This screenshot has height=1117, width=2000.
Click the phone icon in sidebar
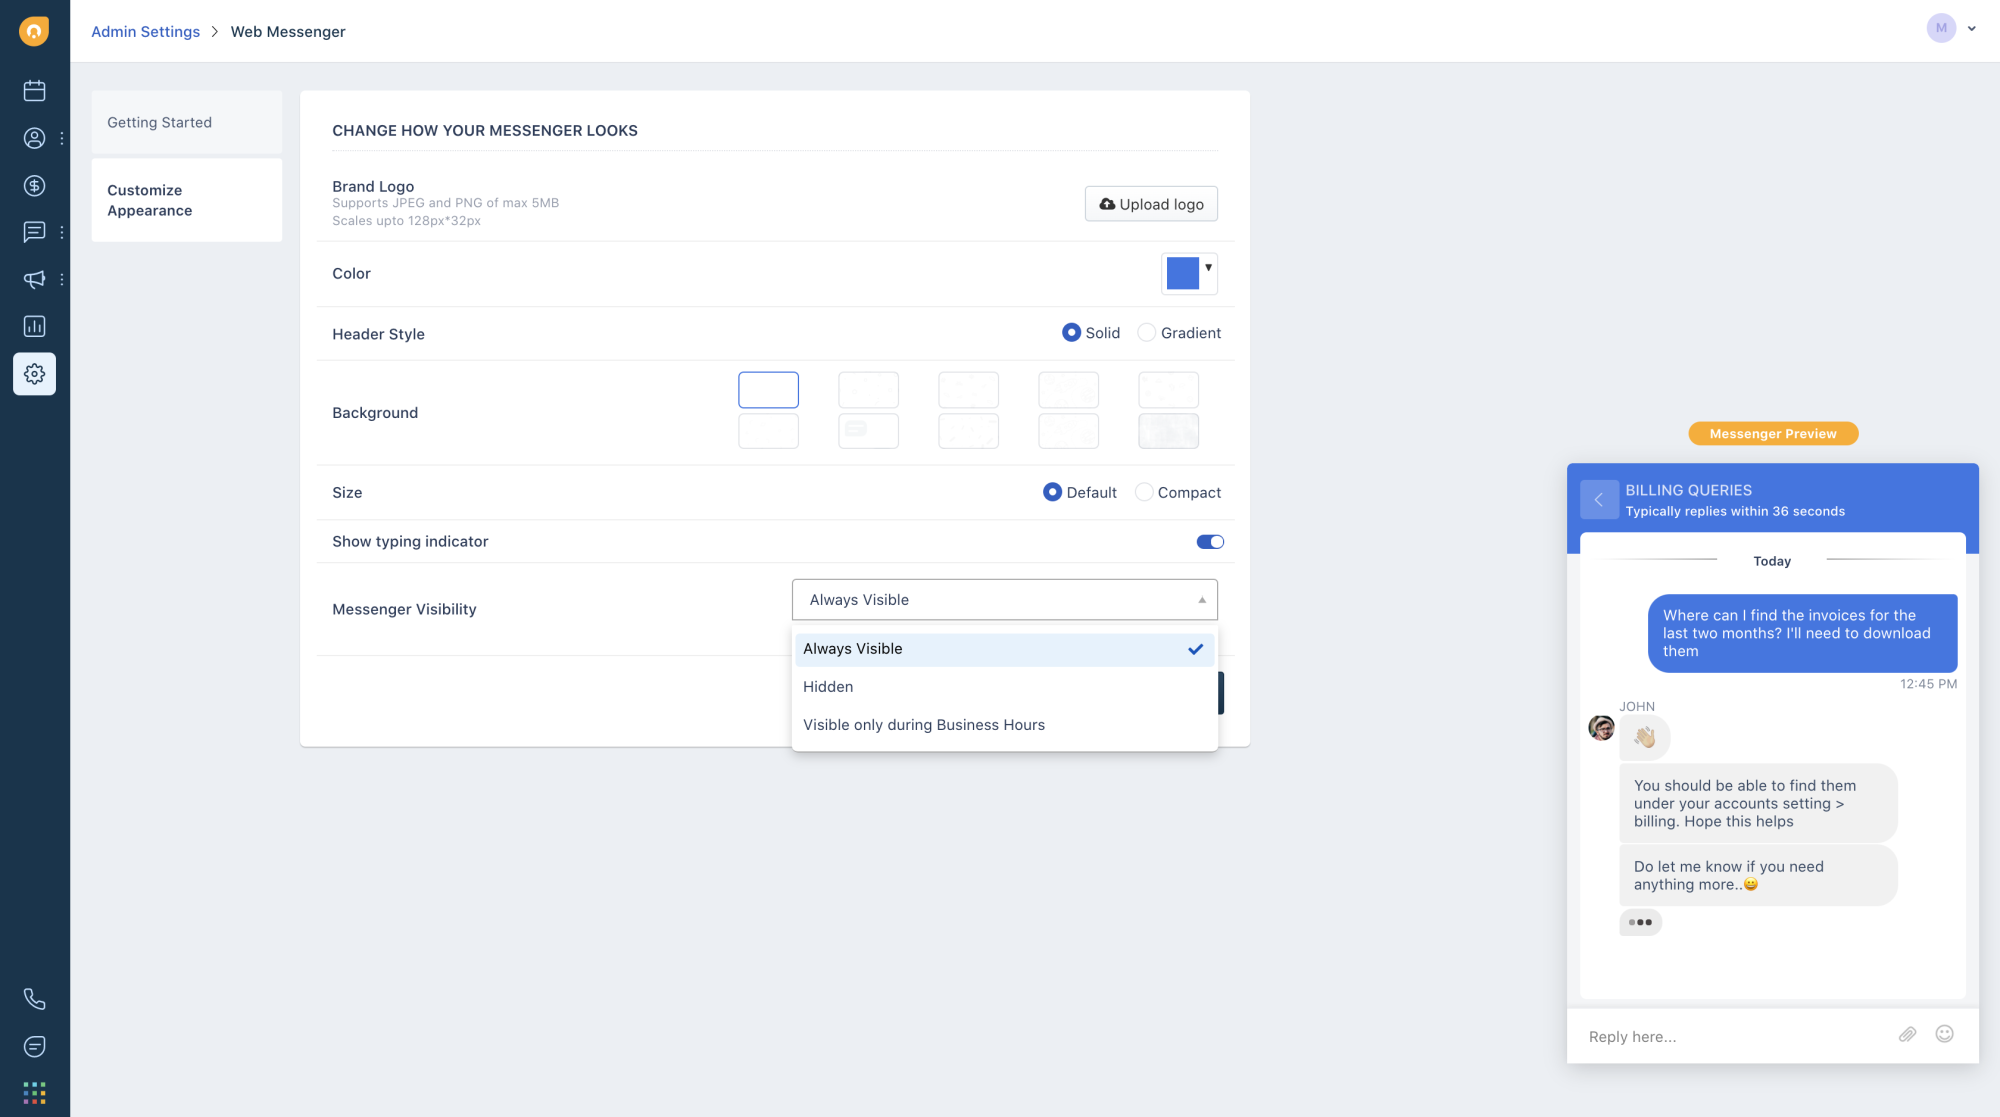34,999
